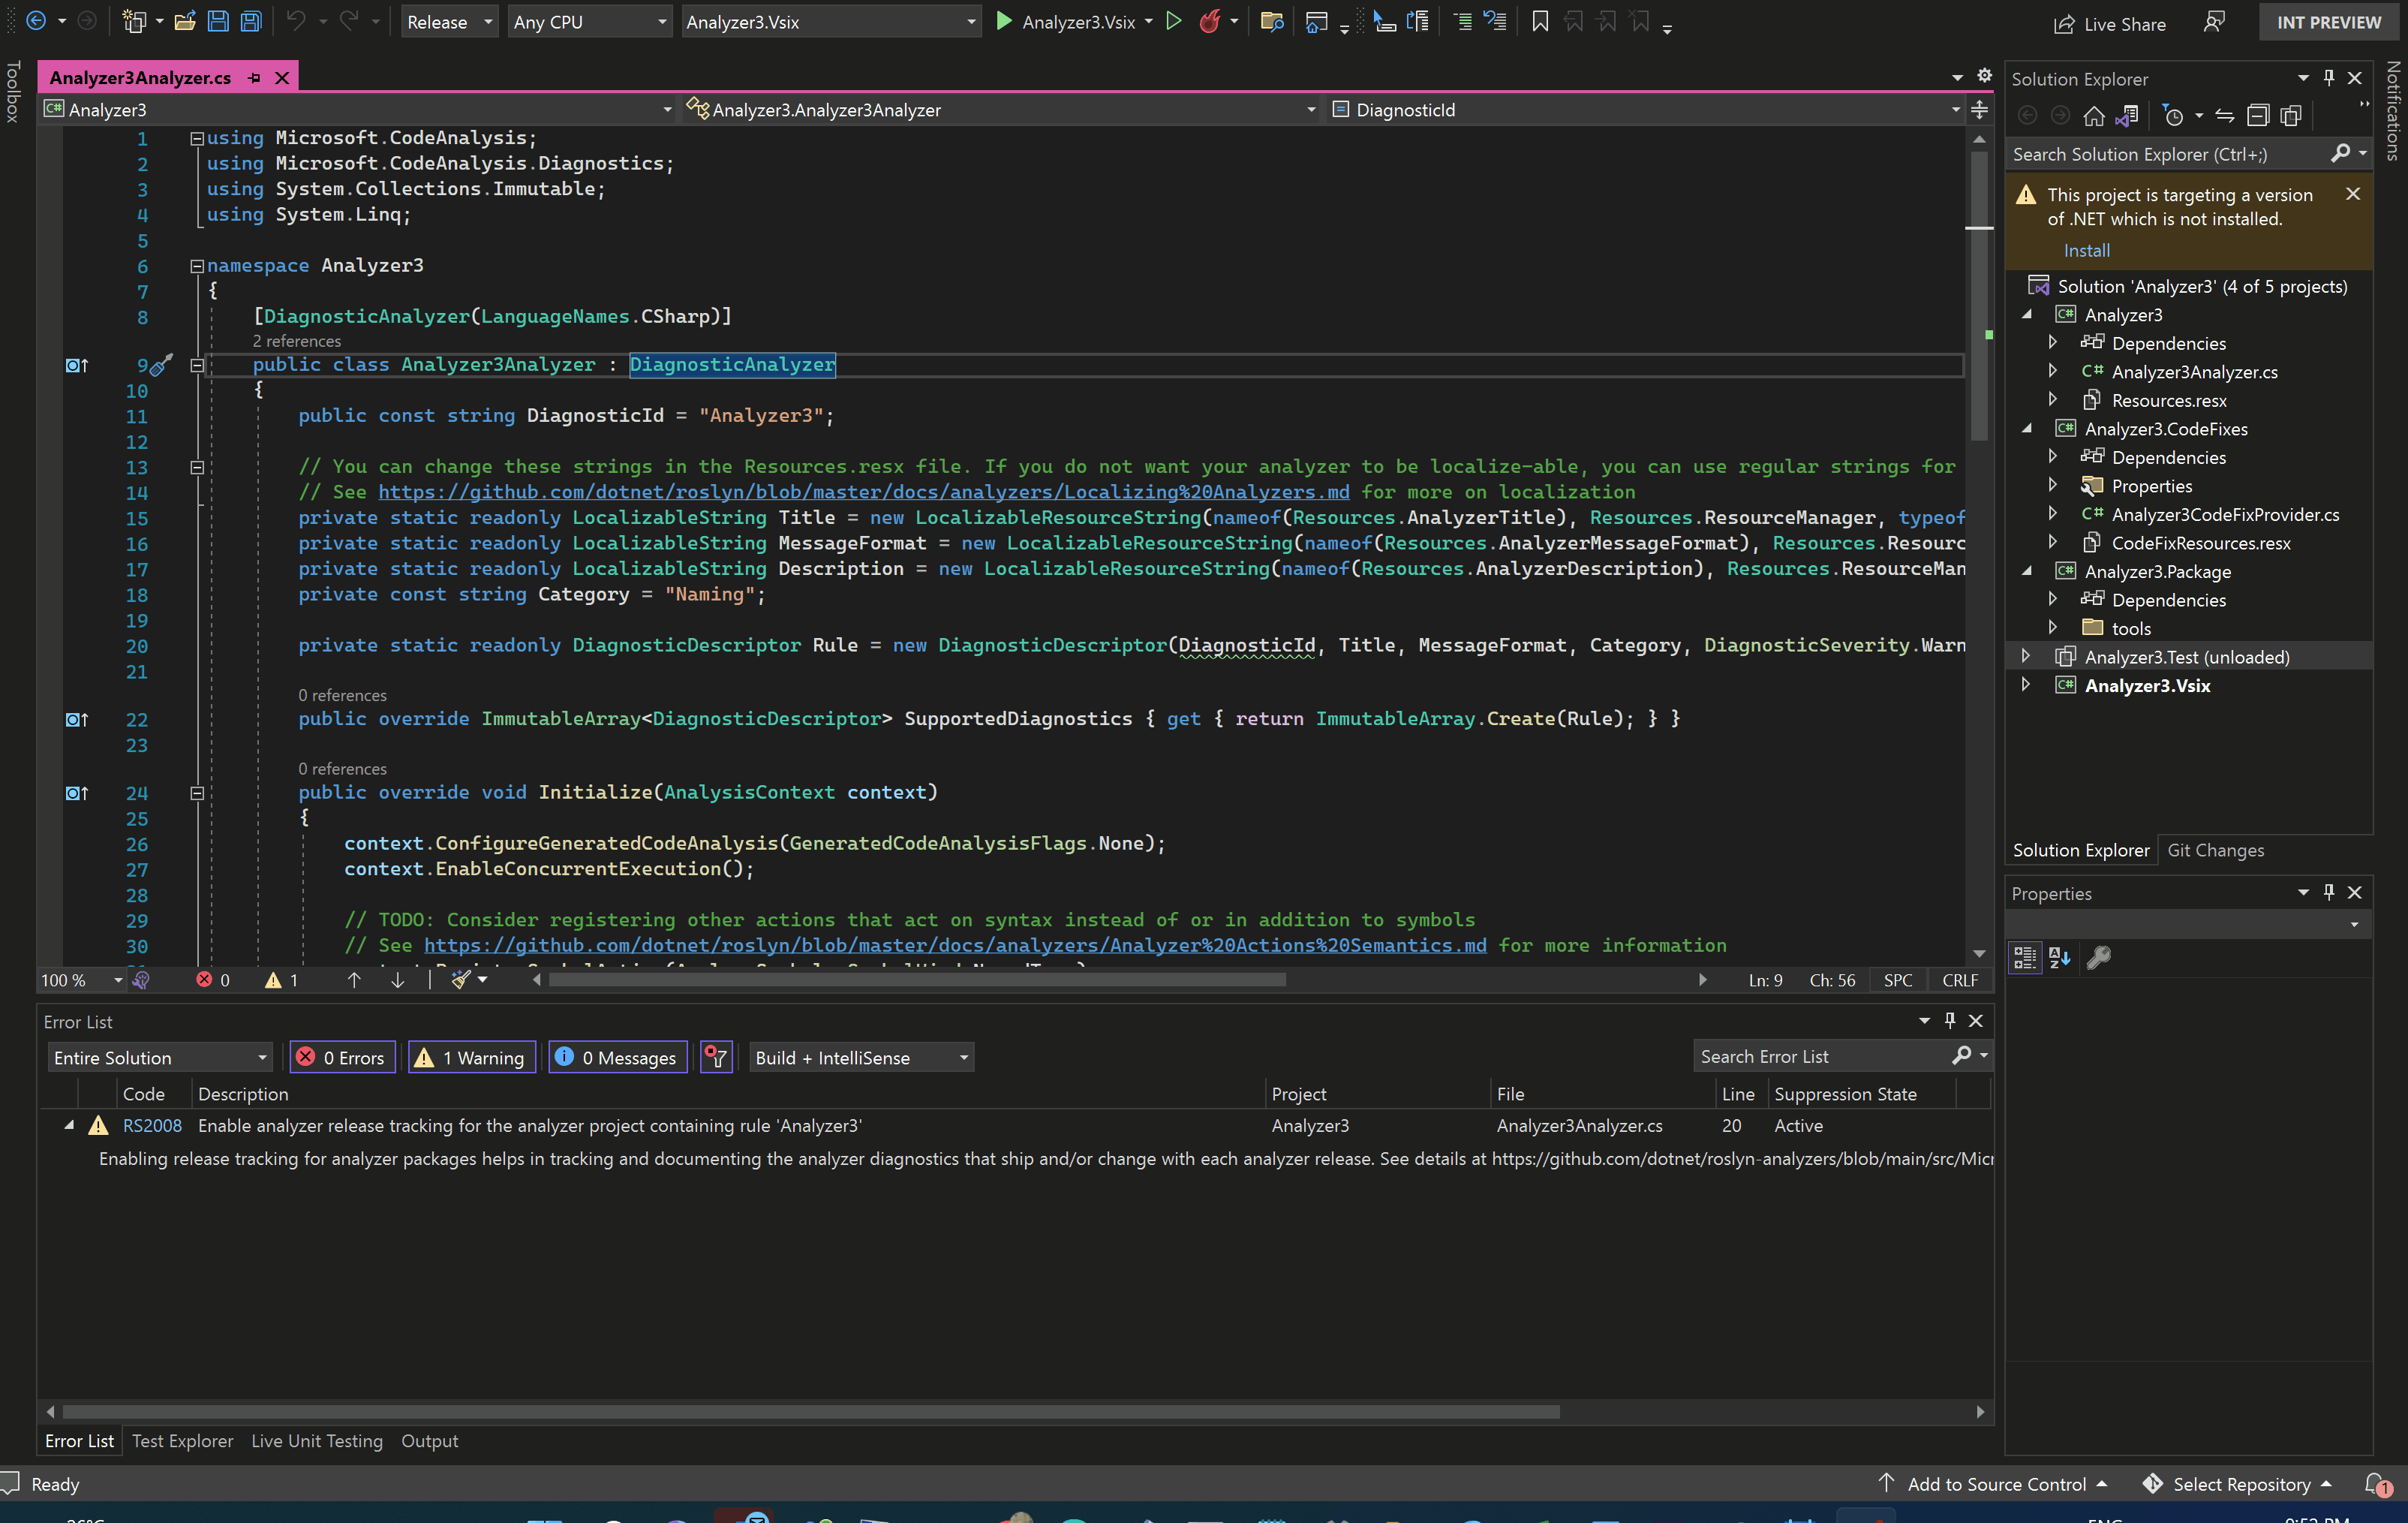Collapse the Analyzer3.CodeFixes project node
The image size is (2408, 1523).
click(2027, 429)
